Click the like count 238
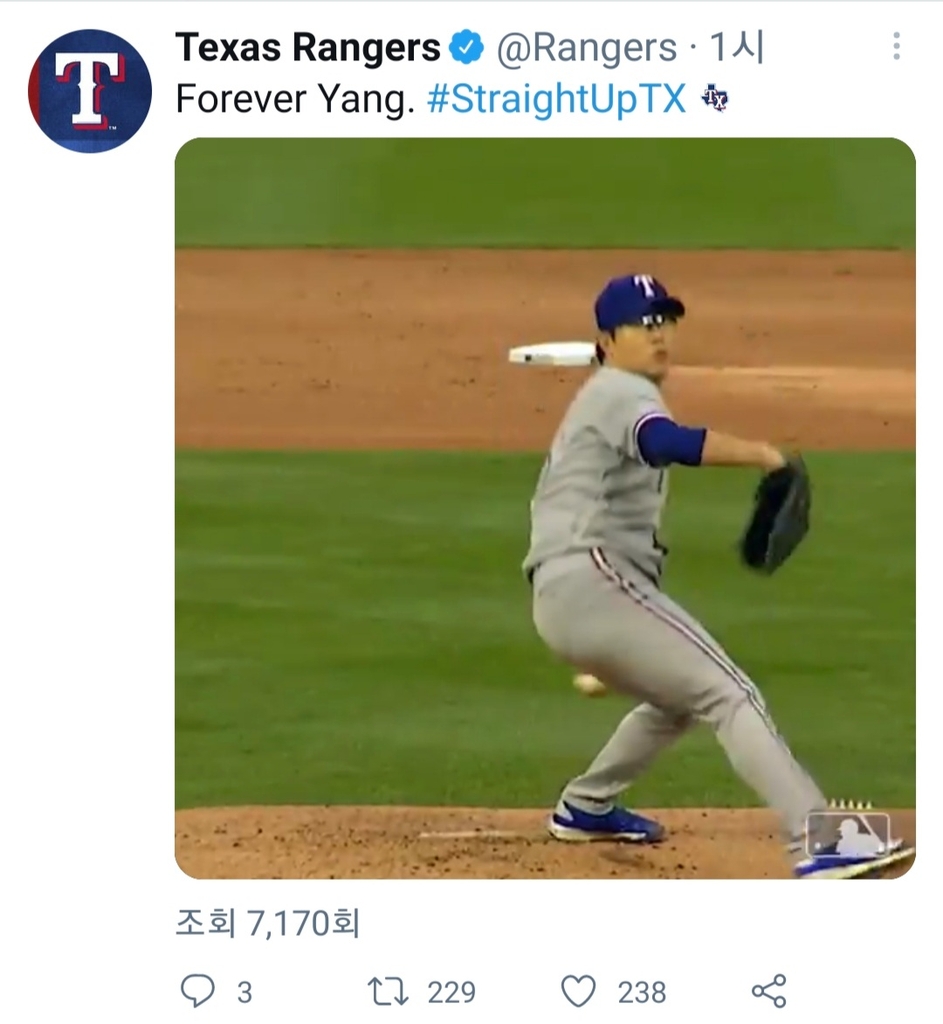Image resolution: width=943 pixels, height=1024 pixels. click(642, 992)
